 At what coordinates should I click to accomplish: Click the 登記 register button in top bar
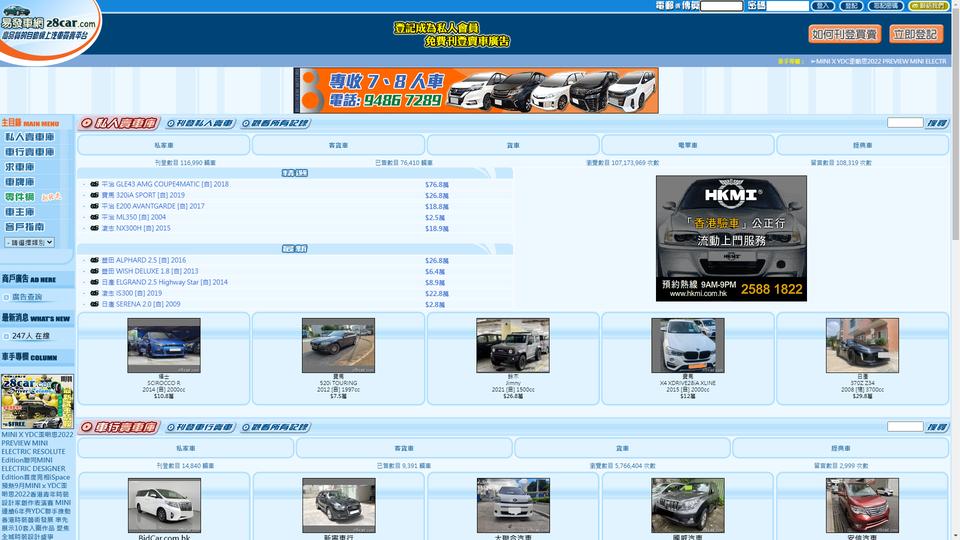[x=851, y=6]
